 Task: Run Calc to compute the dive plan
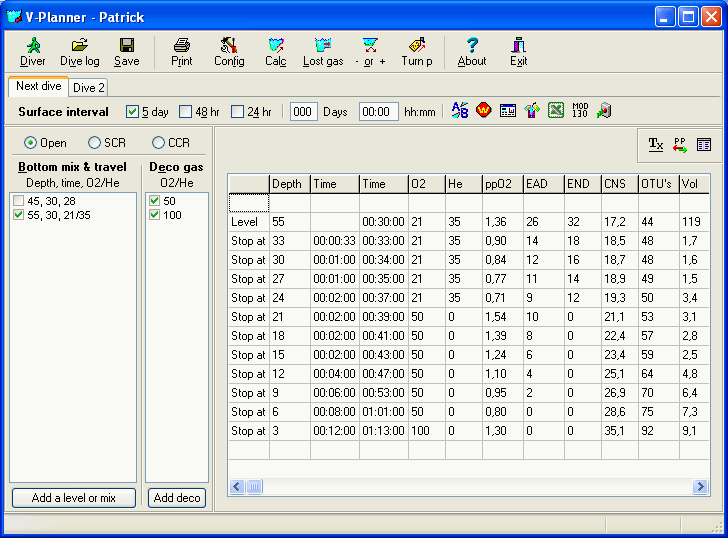276,51
